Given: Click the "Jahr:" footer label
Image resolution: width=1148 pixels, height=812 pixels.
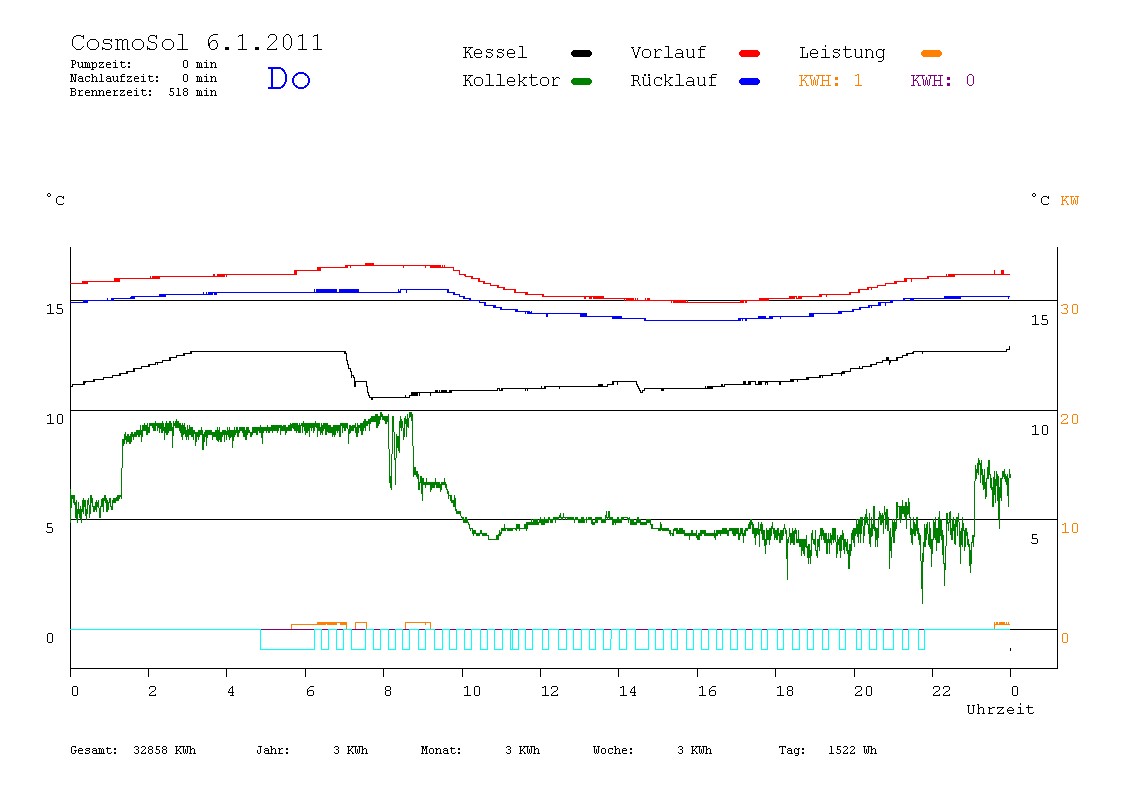Looking at the screenshot, I should (273, 750).
